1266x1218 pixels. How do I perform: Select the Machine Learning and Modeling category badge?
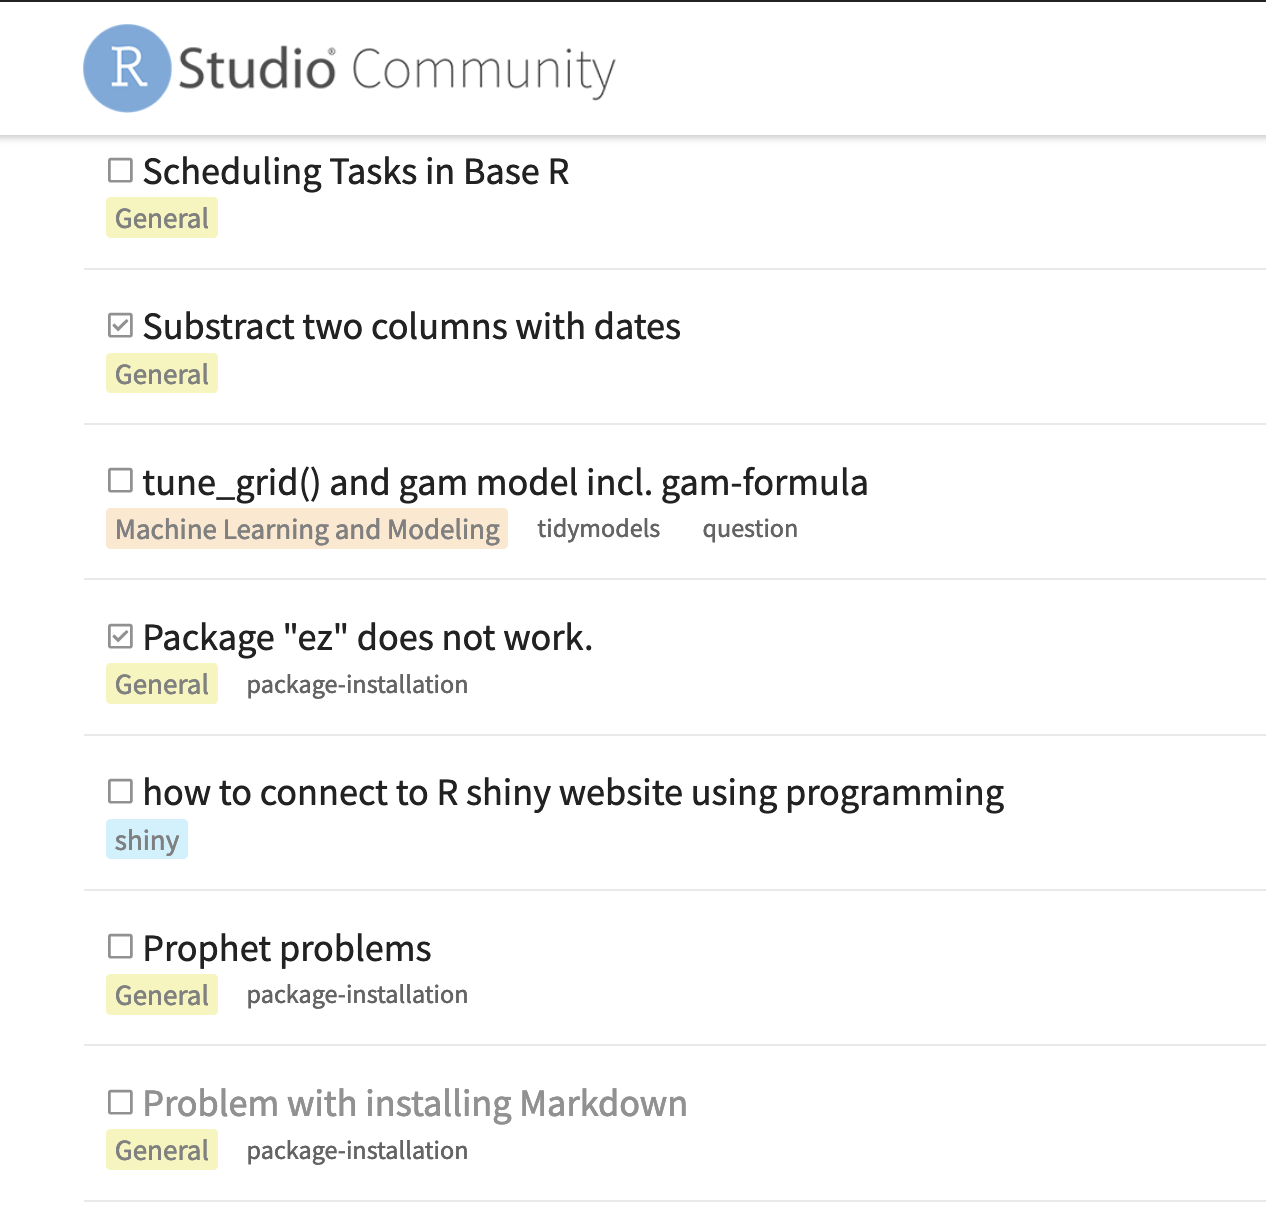pyautogui.click(x=307, y=529)
